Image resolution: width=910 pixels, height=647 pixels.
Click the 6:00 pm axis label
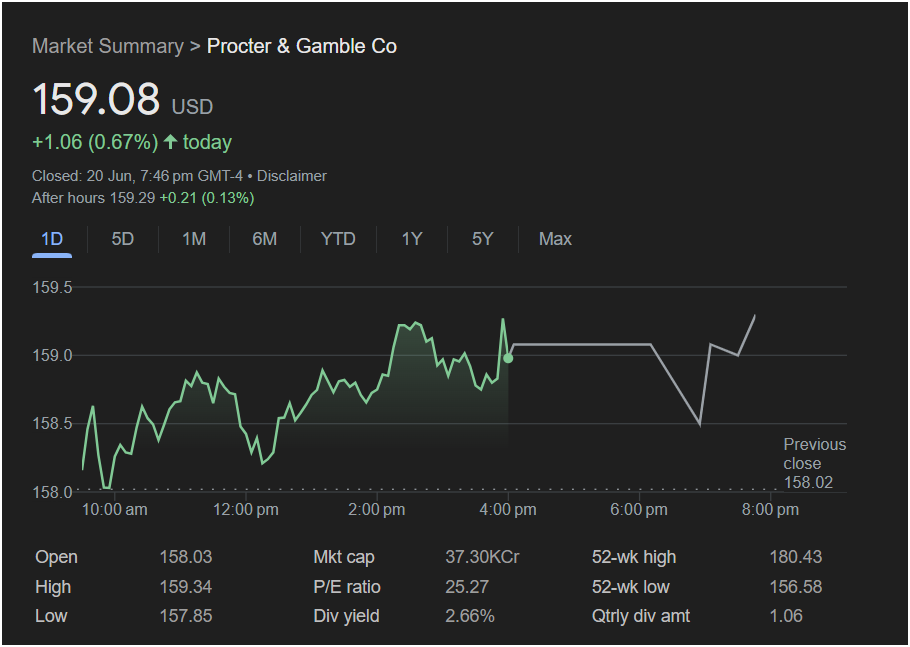click(639, 510)
